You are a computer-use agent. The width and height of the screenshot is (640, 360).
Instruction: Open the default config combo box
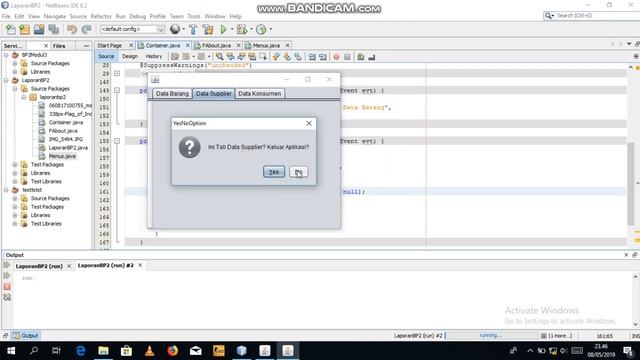[x=132, y=29]
